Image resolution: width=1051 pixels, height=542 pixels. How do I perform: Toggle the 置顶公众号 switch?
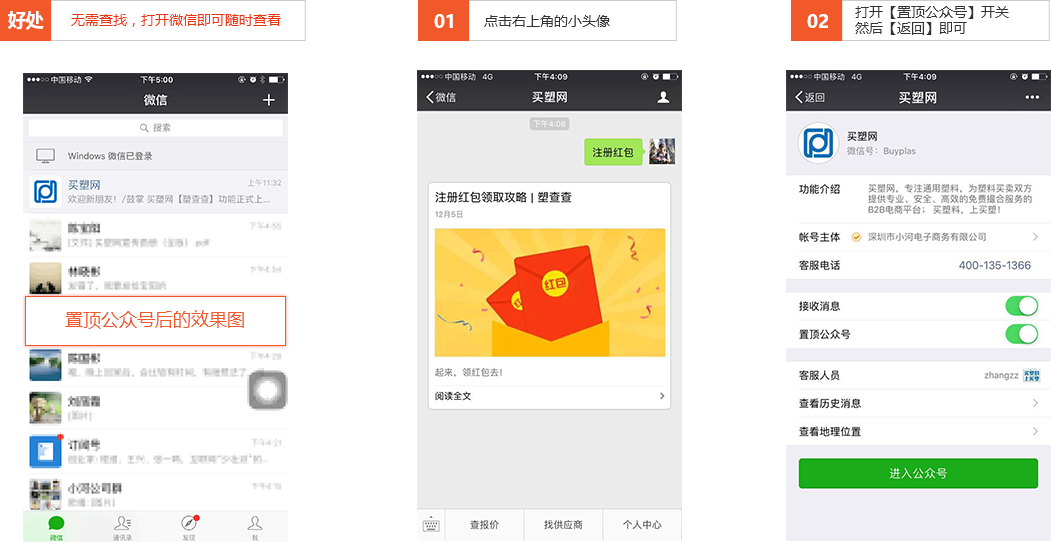point(1022,334)
